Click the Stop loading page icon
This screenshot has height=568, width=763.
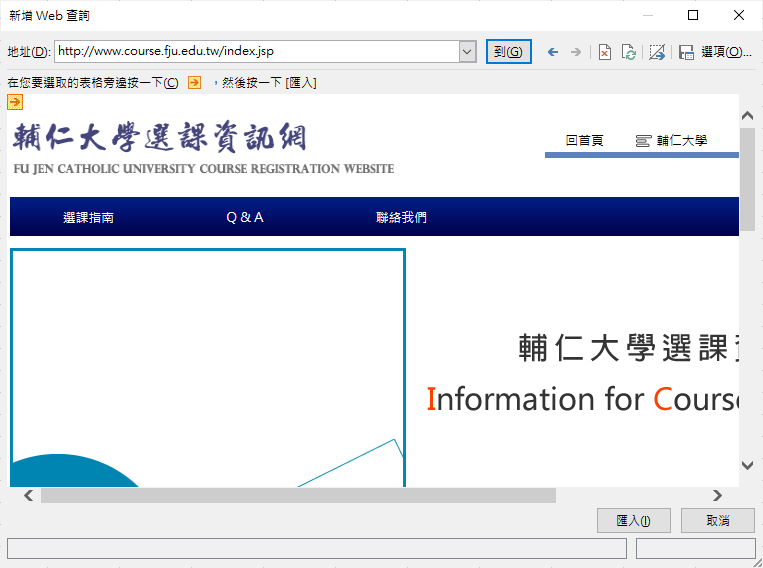click(x=604, y=52)
